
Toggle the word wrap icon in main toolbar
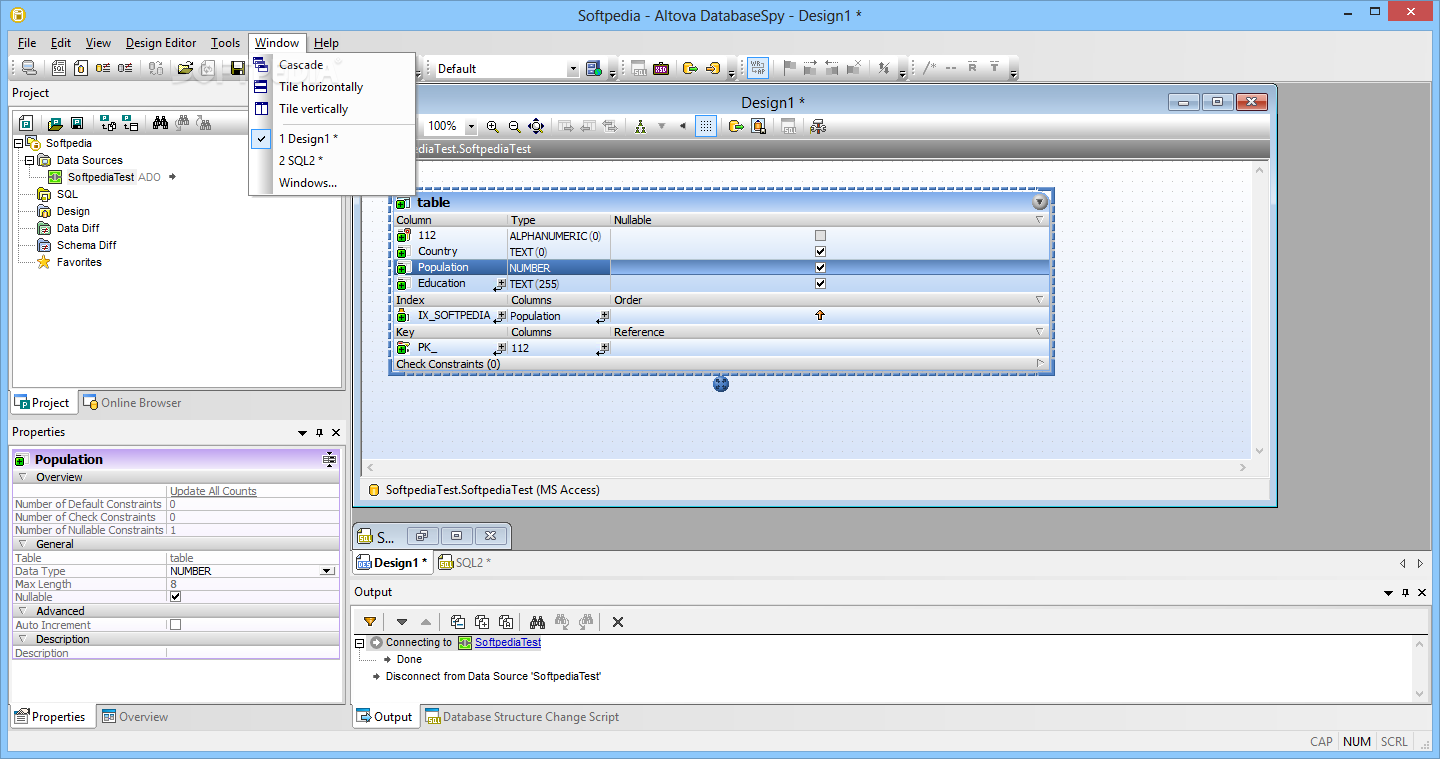point(759,68)
